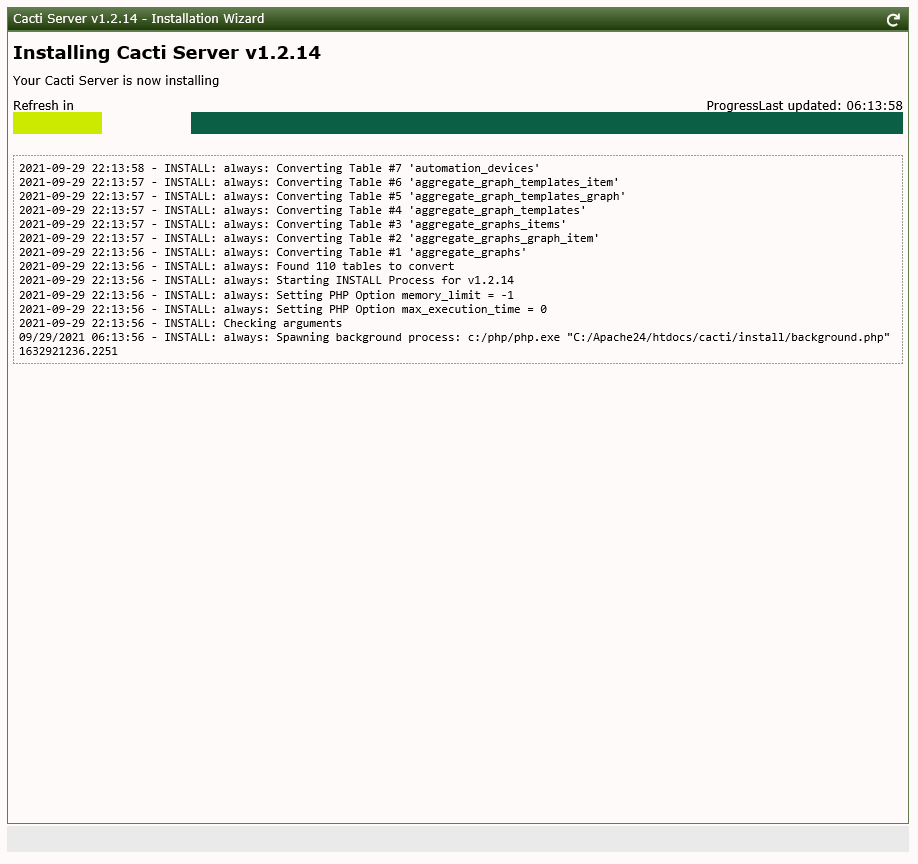Click the log line for Table #1 'aggregate_graphs'
The height and width of the screenshot is (864, 918).
[273, 253]
